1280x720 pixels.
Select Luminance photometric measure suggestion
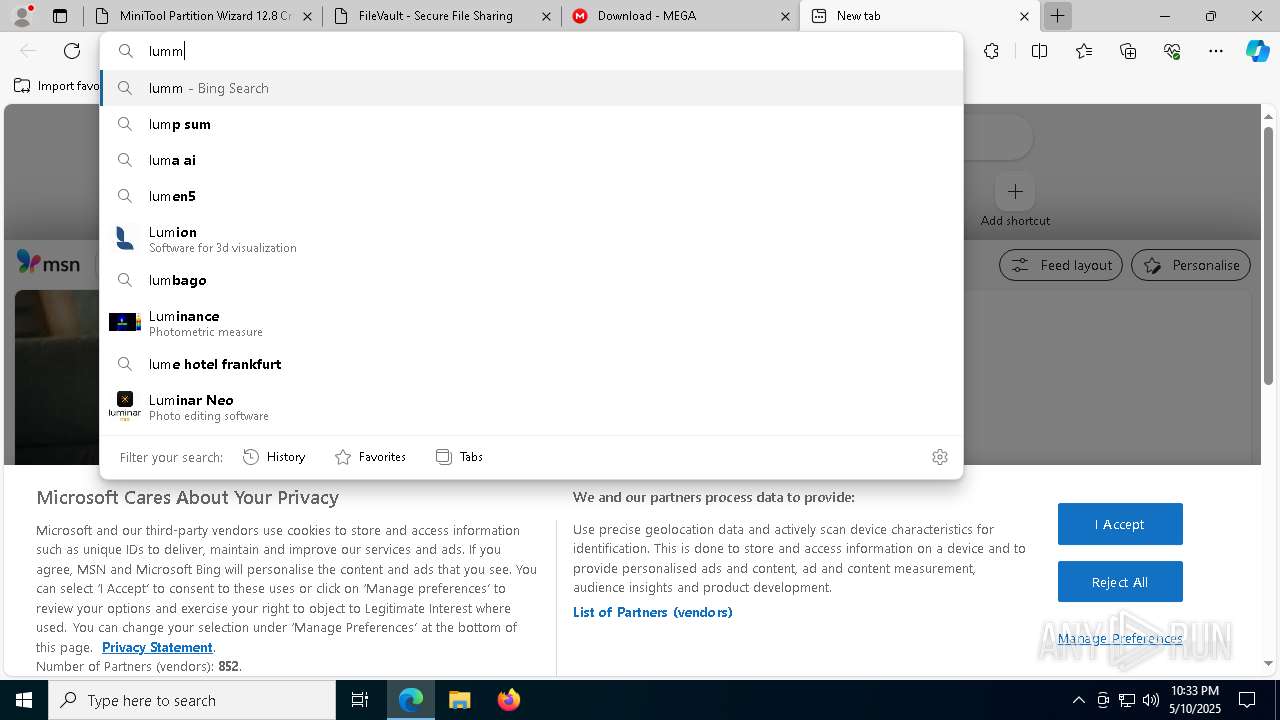tap(532, 323)
